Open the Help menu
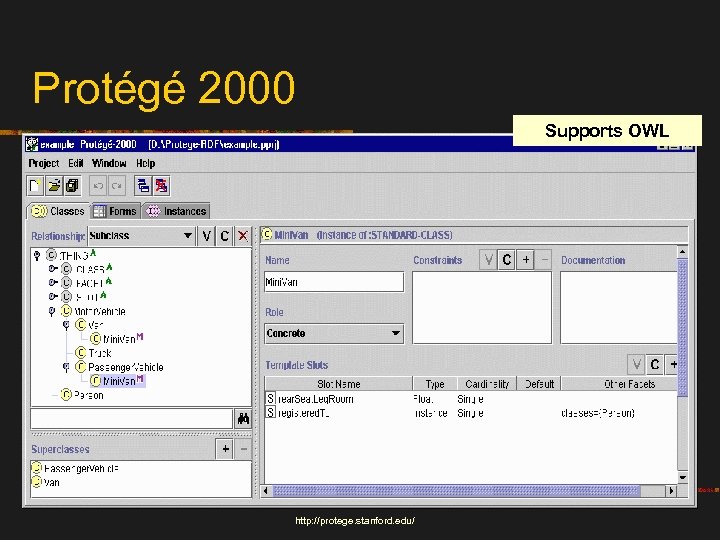Image resolution: width=720 pixels, height=540 pixels. 146,163
